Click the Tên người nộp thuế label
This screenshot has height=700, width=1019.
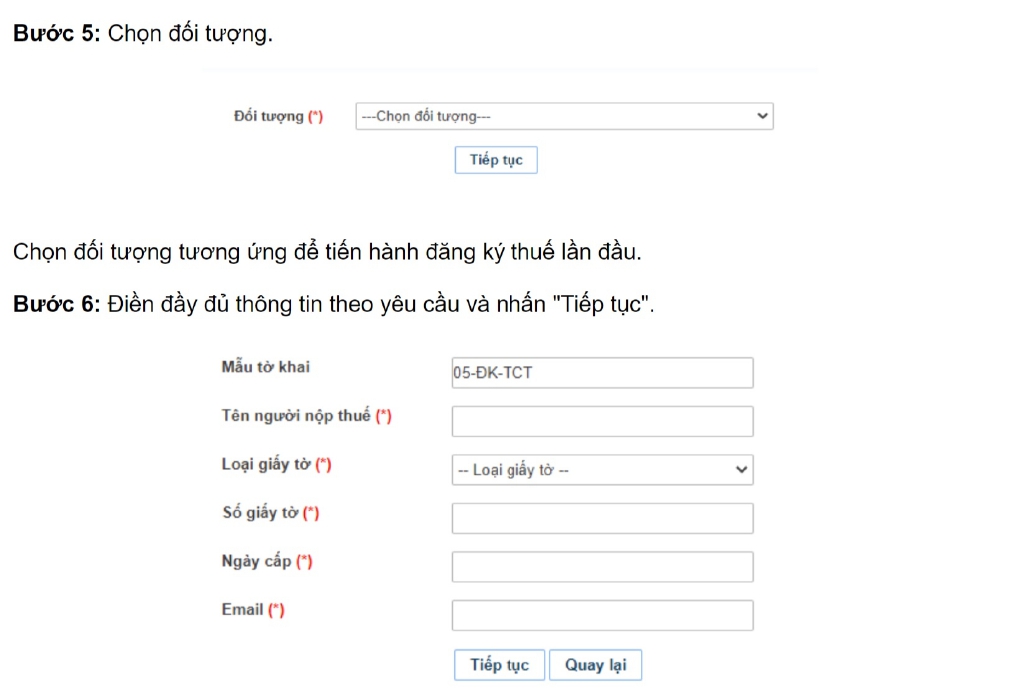[x=306, y=416]
